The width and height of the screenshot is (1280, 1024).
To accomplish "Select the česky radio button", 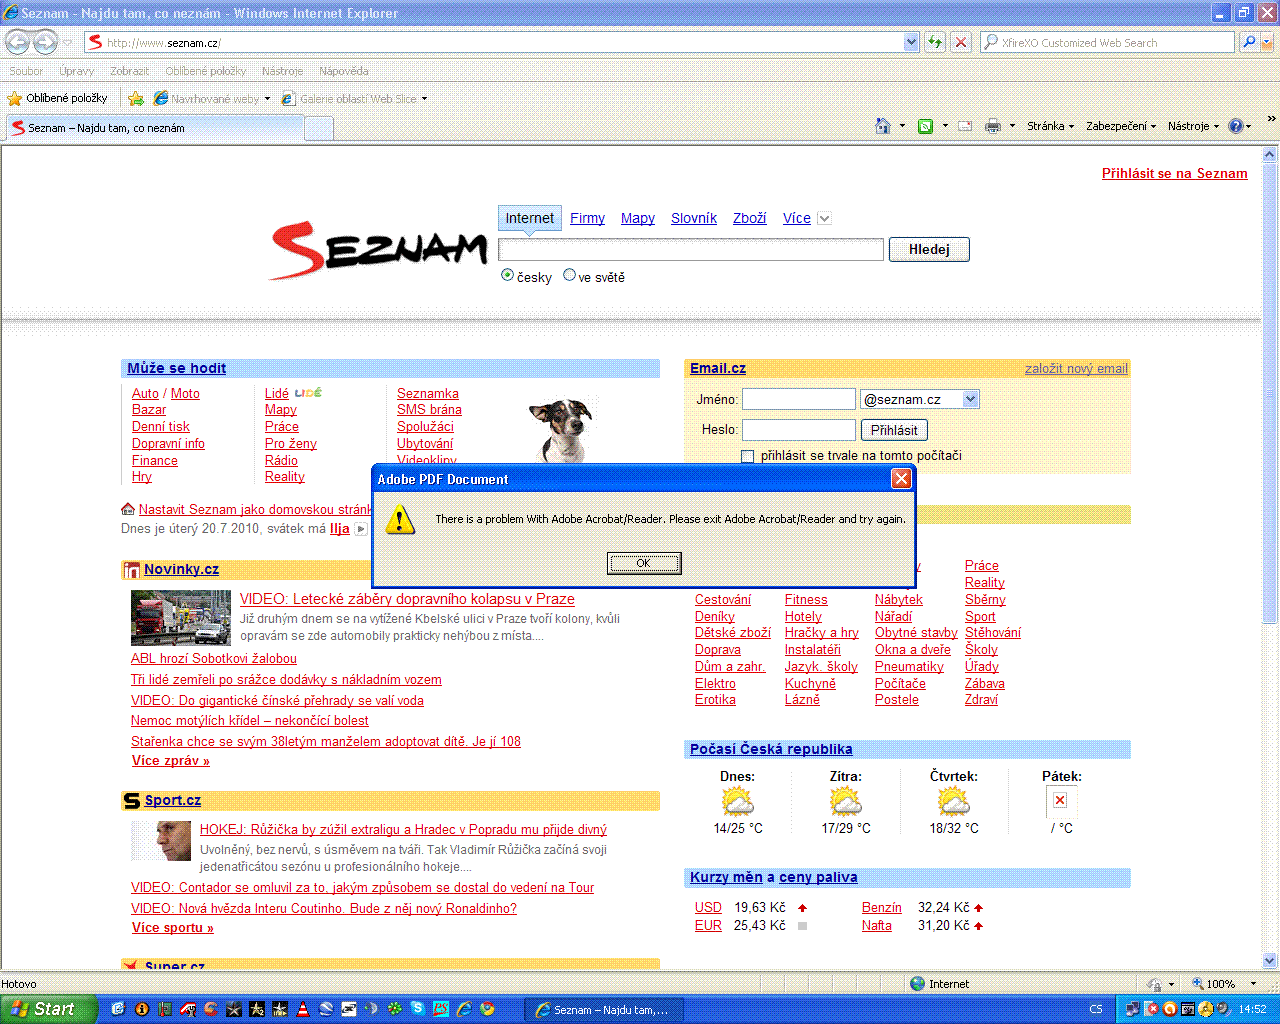I will [507, 275].
